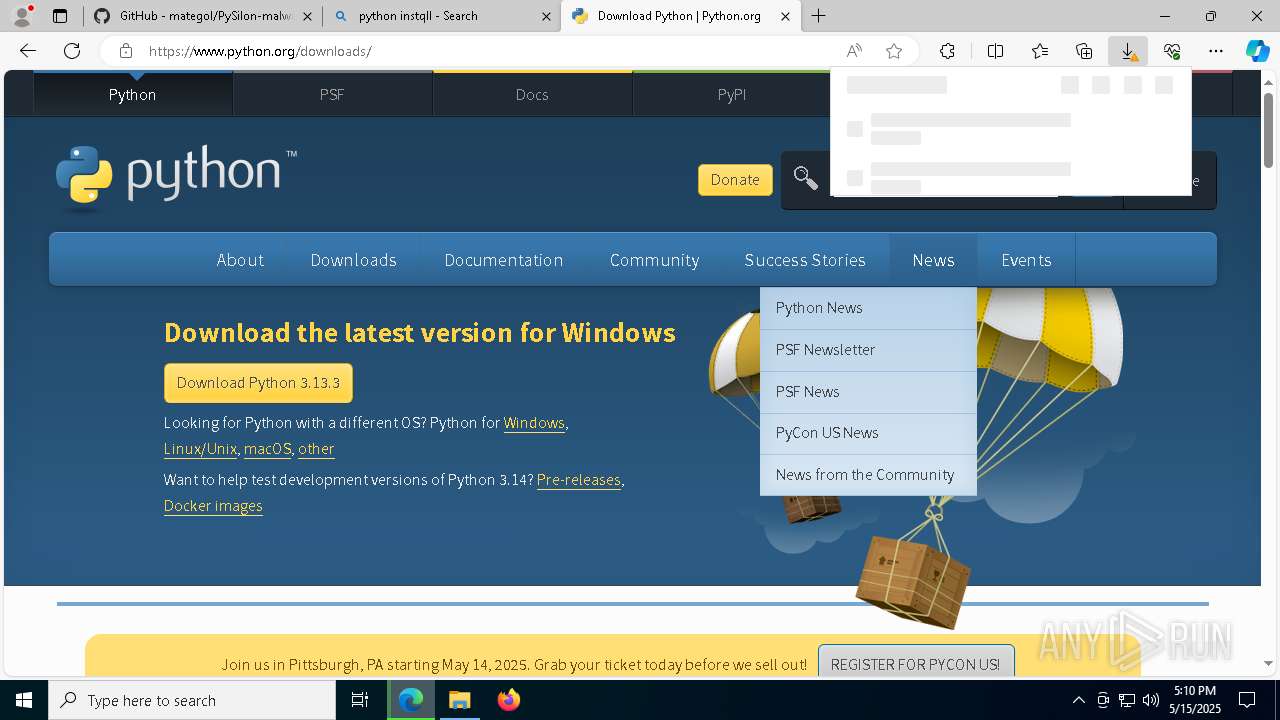Click the browser Back arrow
This screenshot has width=1280, height=720.
pyautogui.click(x=28, y=51)
